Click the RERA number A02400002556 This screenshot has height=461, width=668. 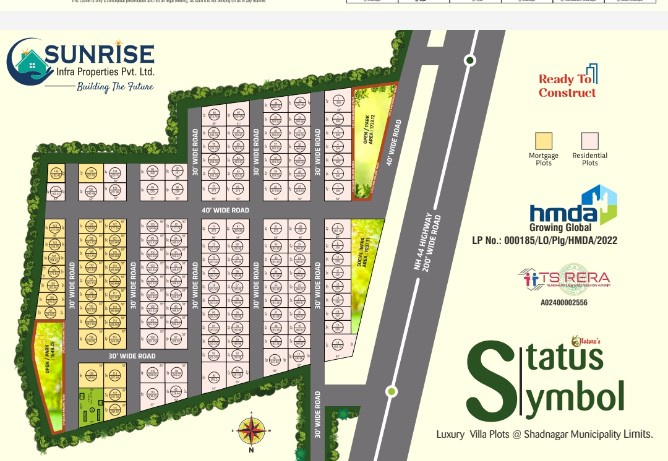click(564, 302)
